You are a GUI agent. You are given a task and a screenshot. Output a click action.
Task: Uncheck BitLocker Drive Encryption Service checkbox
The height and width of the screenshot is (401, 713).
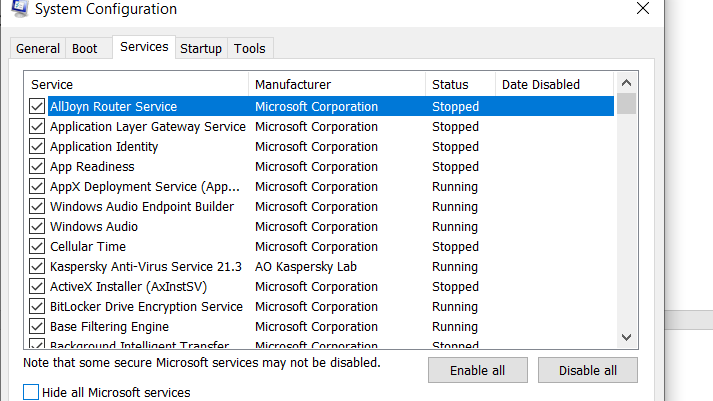[37, 306]
